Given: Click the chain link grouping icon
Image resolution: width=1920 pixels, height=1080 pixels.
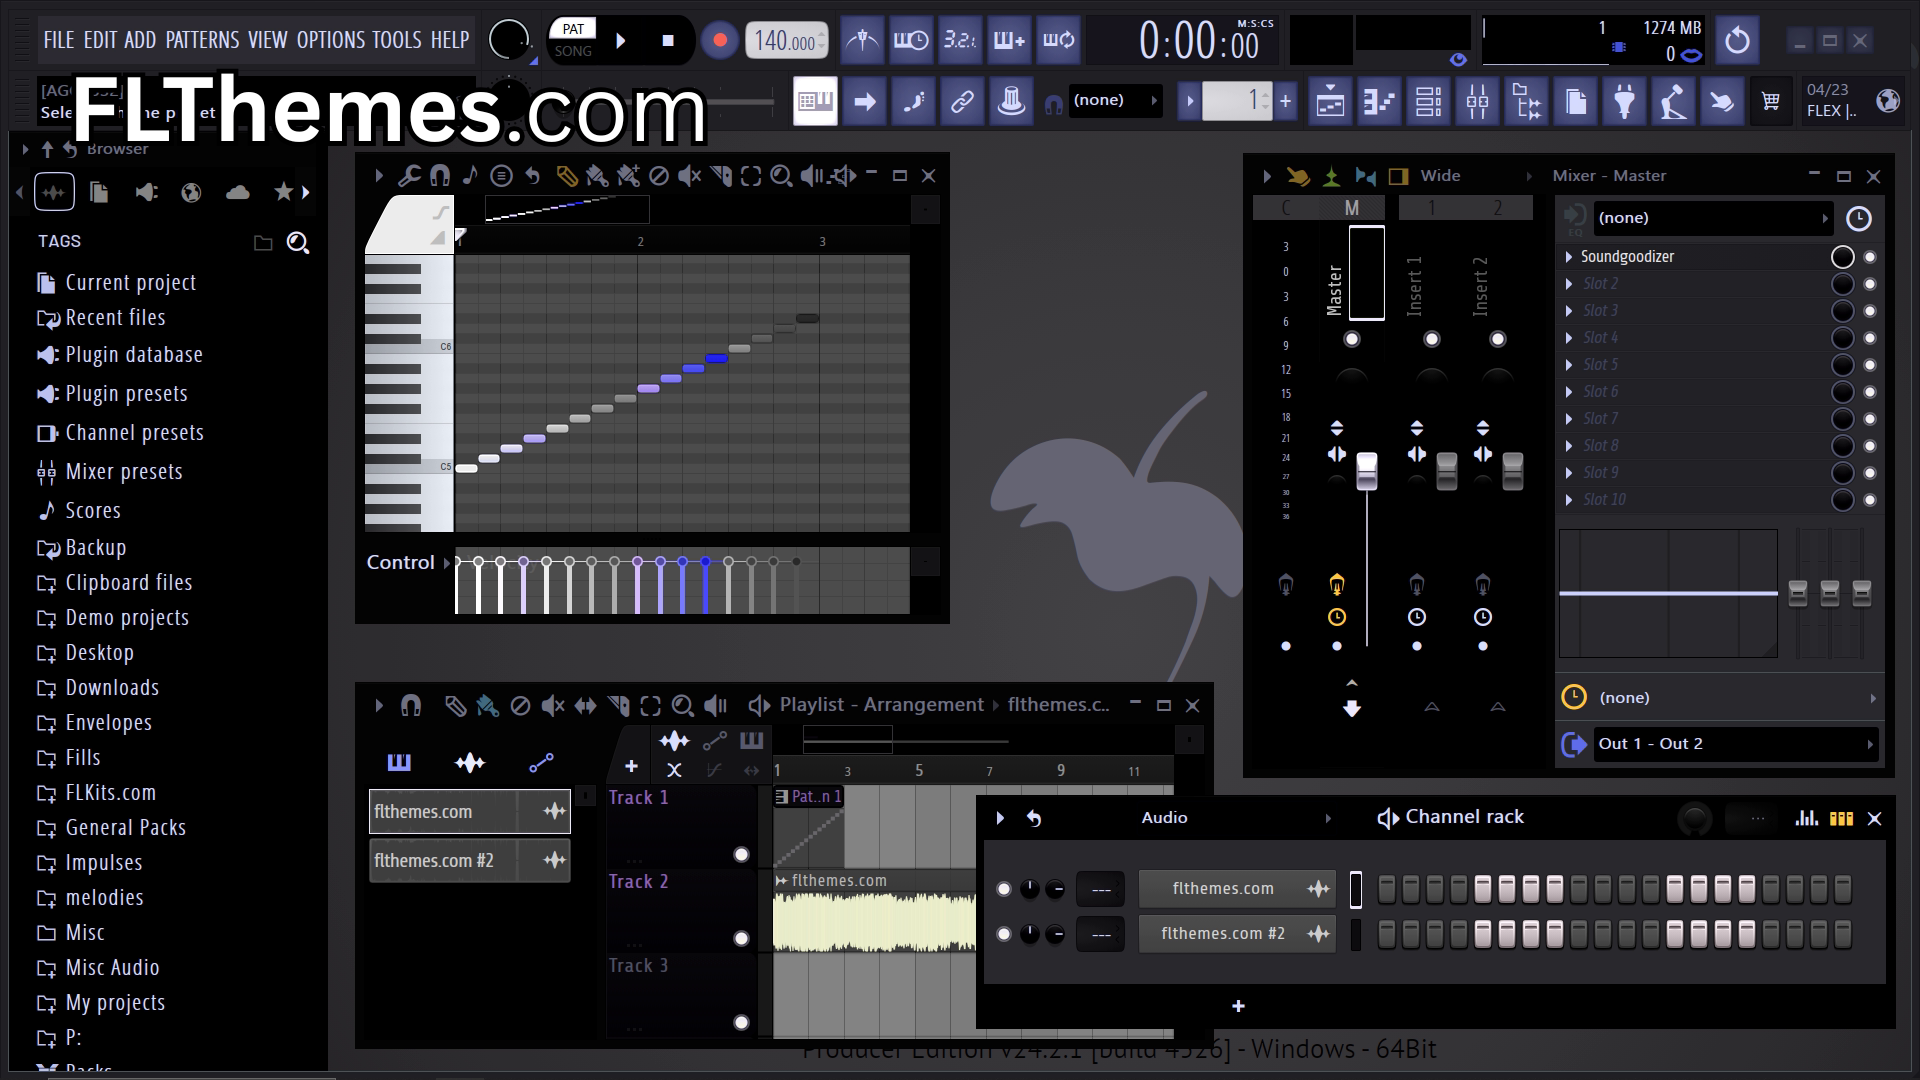Looking at the screenshot, I should coord(962,101).
